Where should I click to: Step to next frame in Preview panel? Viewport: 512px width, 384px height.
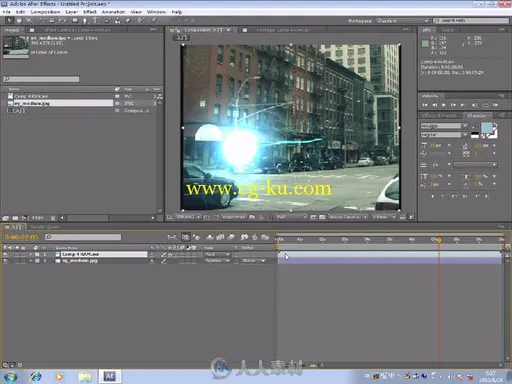coord(453,105)
